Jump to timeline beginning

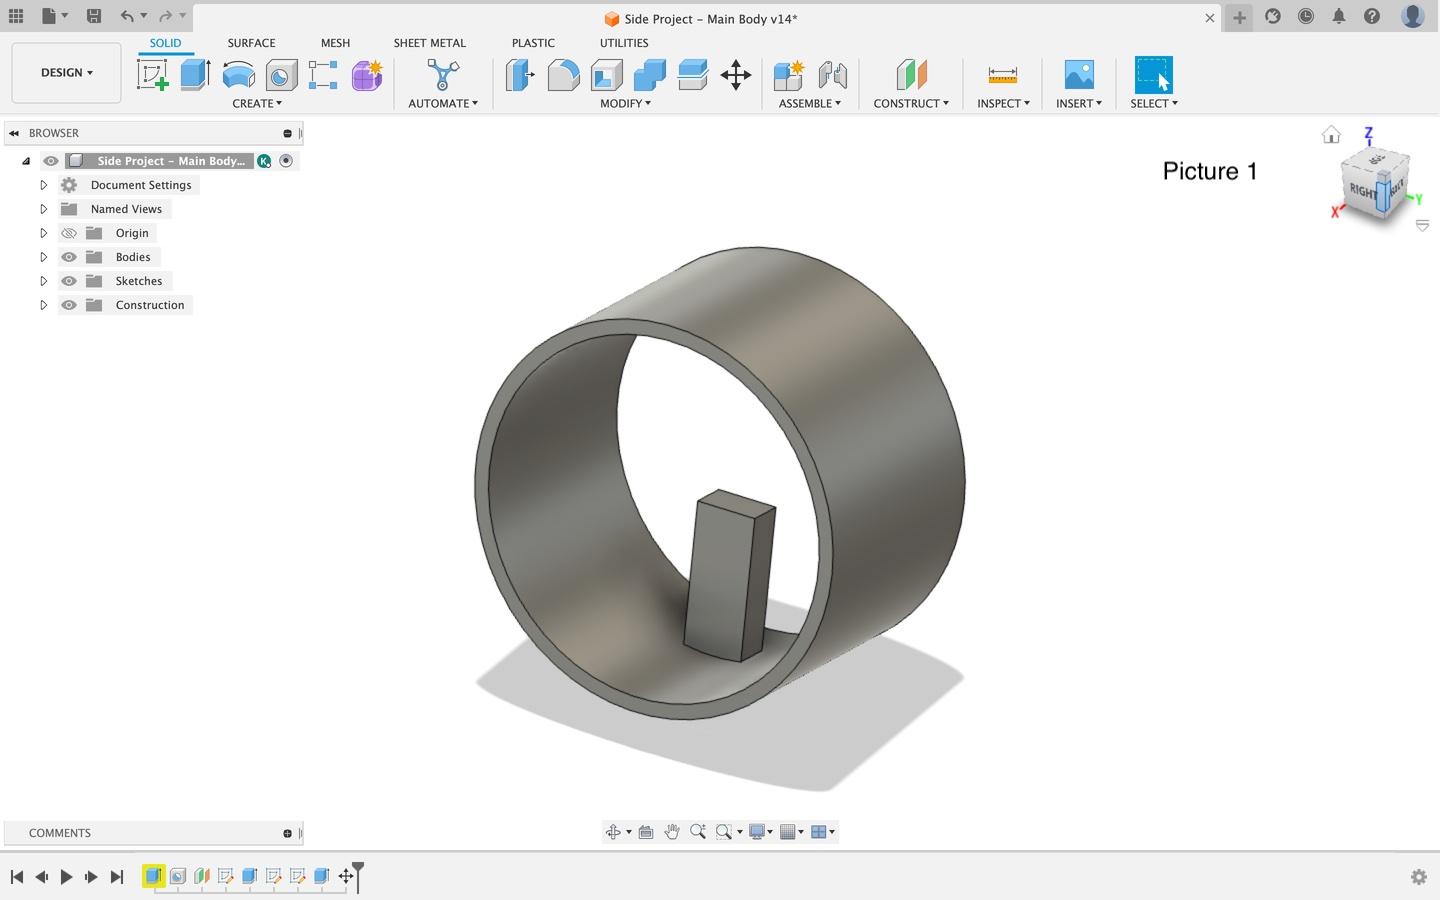(x=17, y=877)
